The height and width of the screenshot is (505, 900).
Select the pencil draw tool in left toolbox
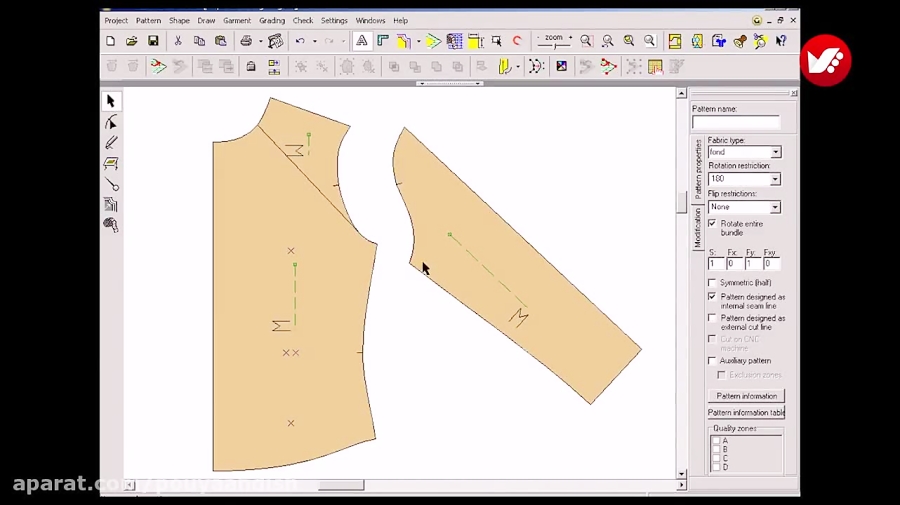coord(111,142)
